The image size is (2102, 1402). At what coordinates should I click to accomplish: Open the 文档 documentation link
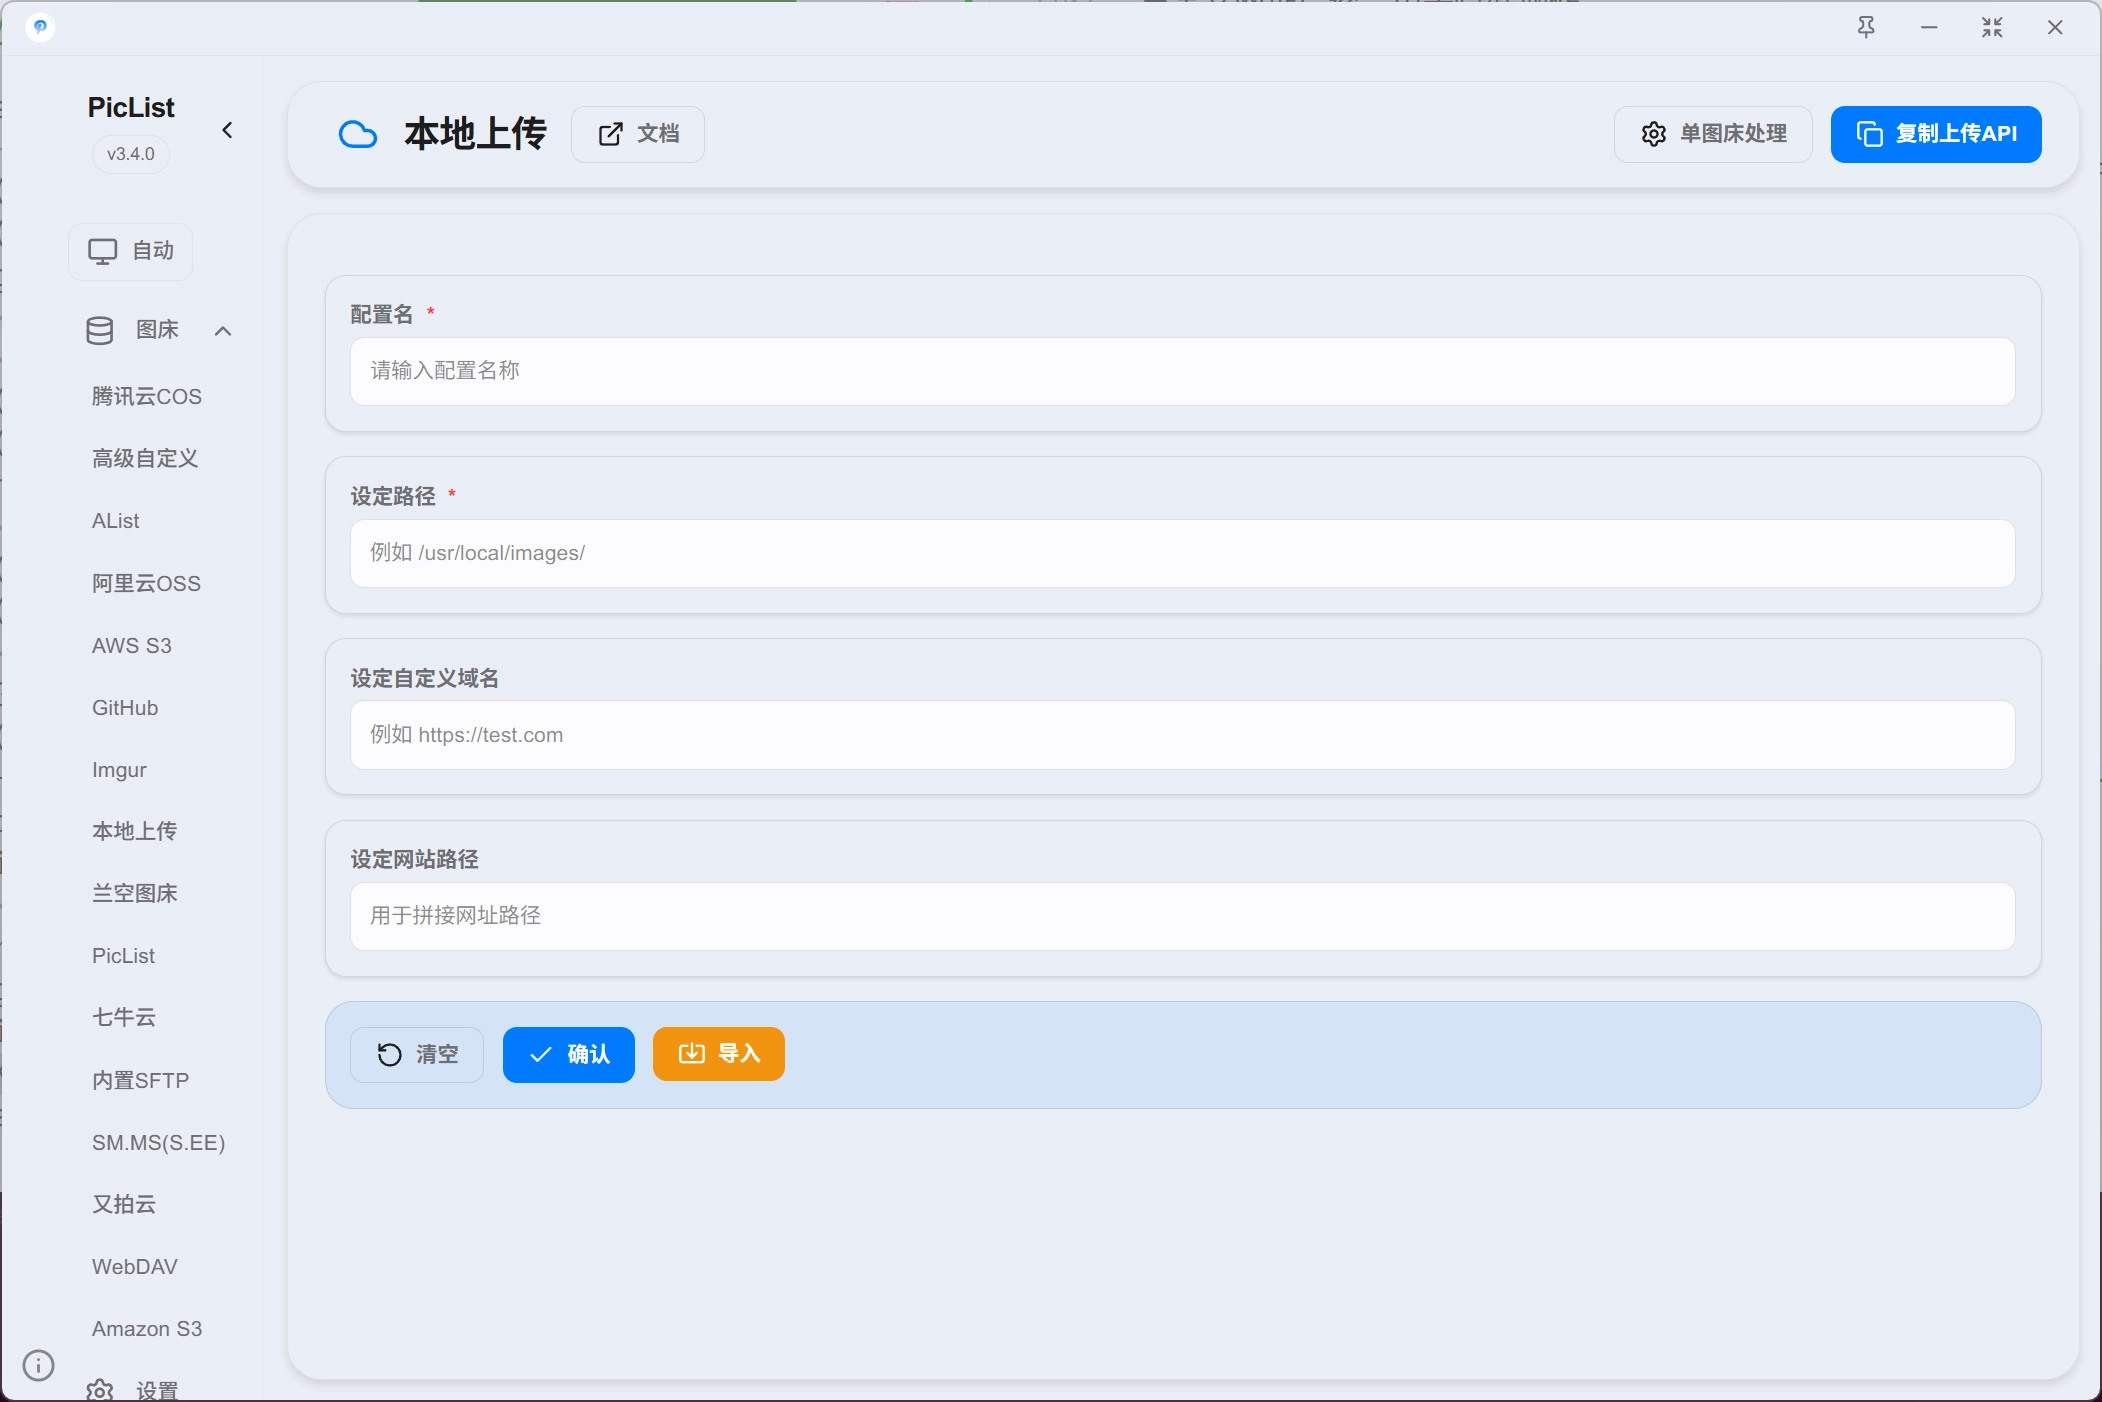pos(638,134)
